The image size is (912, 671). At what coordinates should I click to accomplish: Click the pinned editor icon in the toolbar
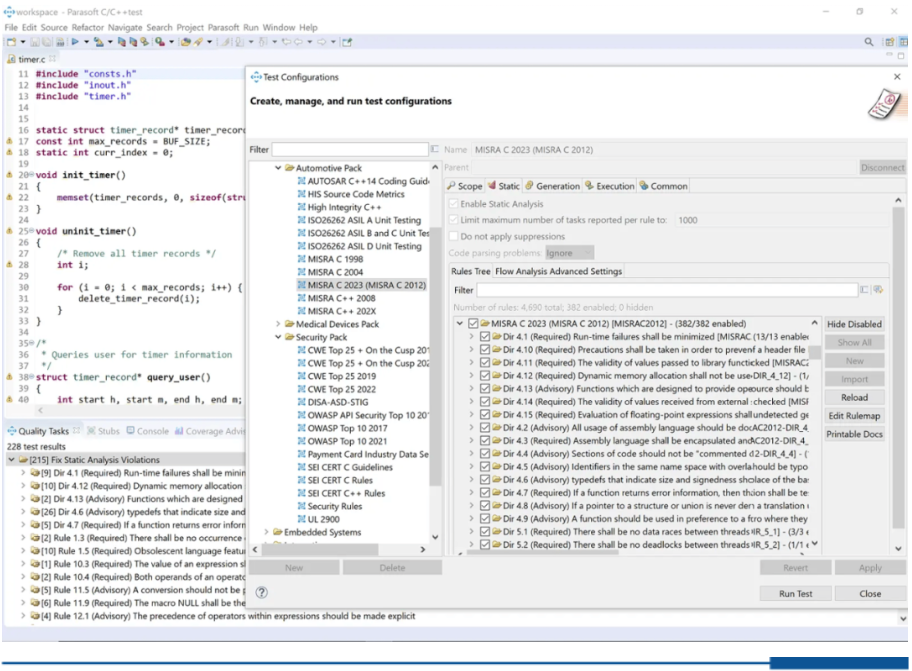point(347,42)
